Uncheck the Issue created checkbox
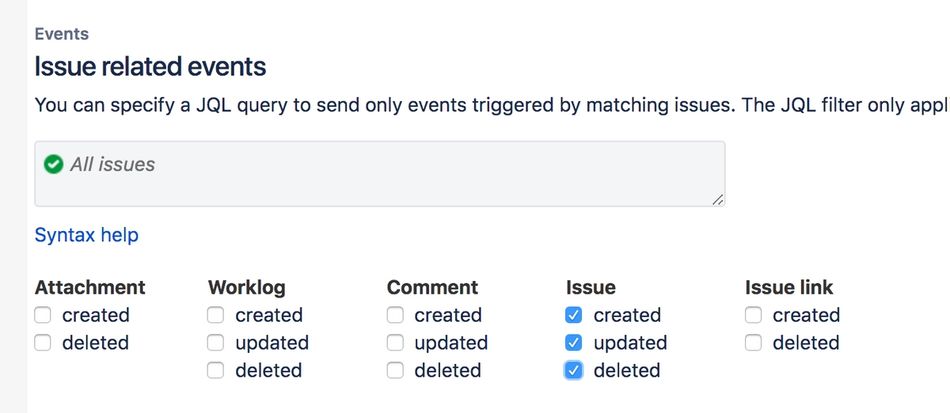The image size is (950, 413). [x=574, y=315]
